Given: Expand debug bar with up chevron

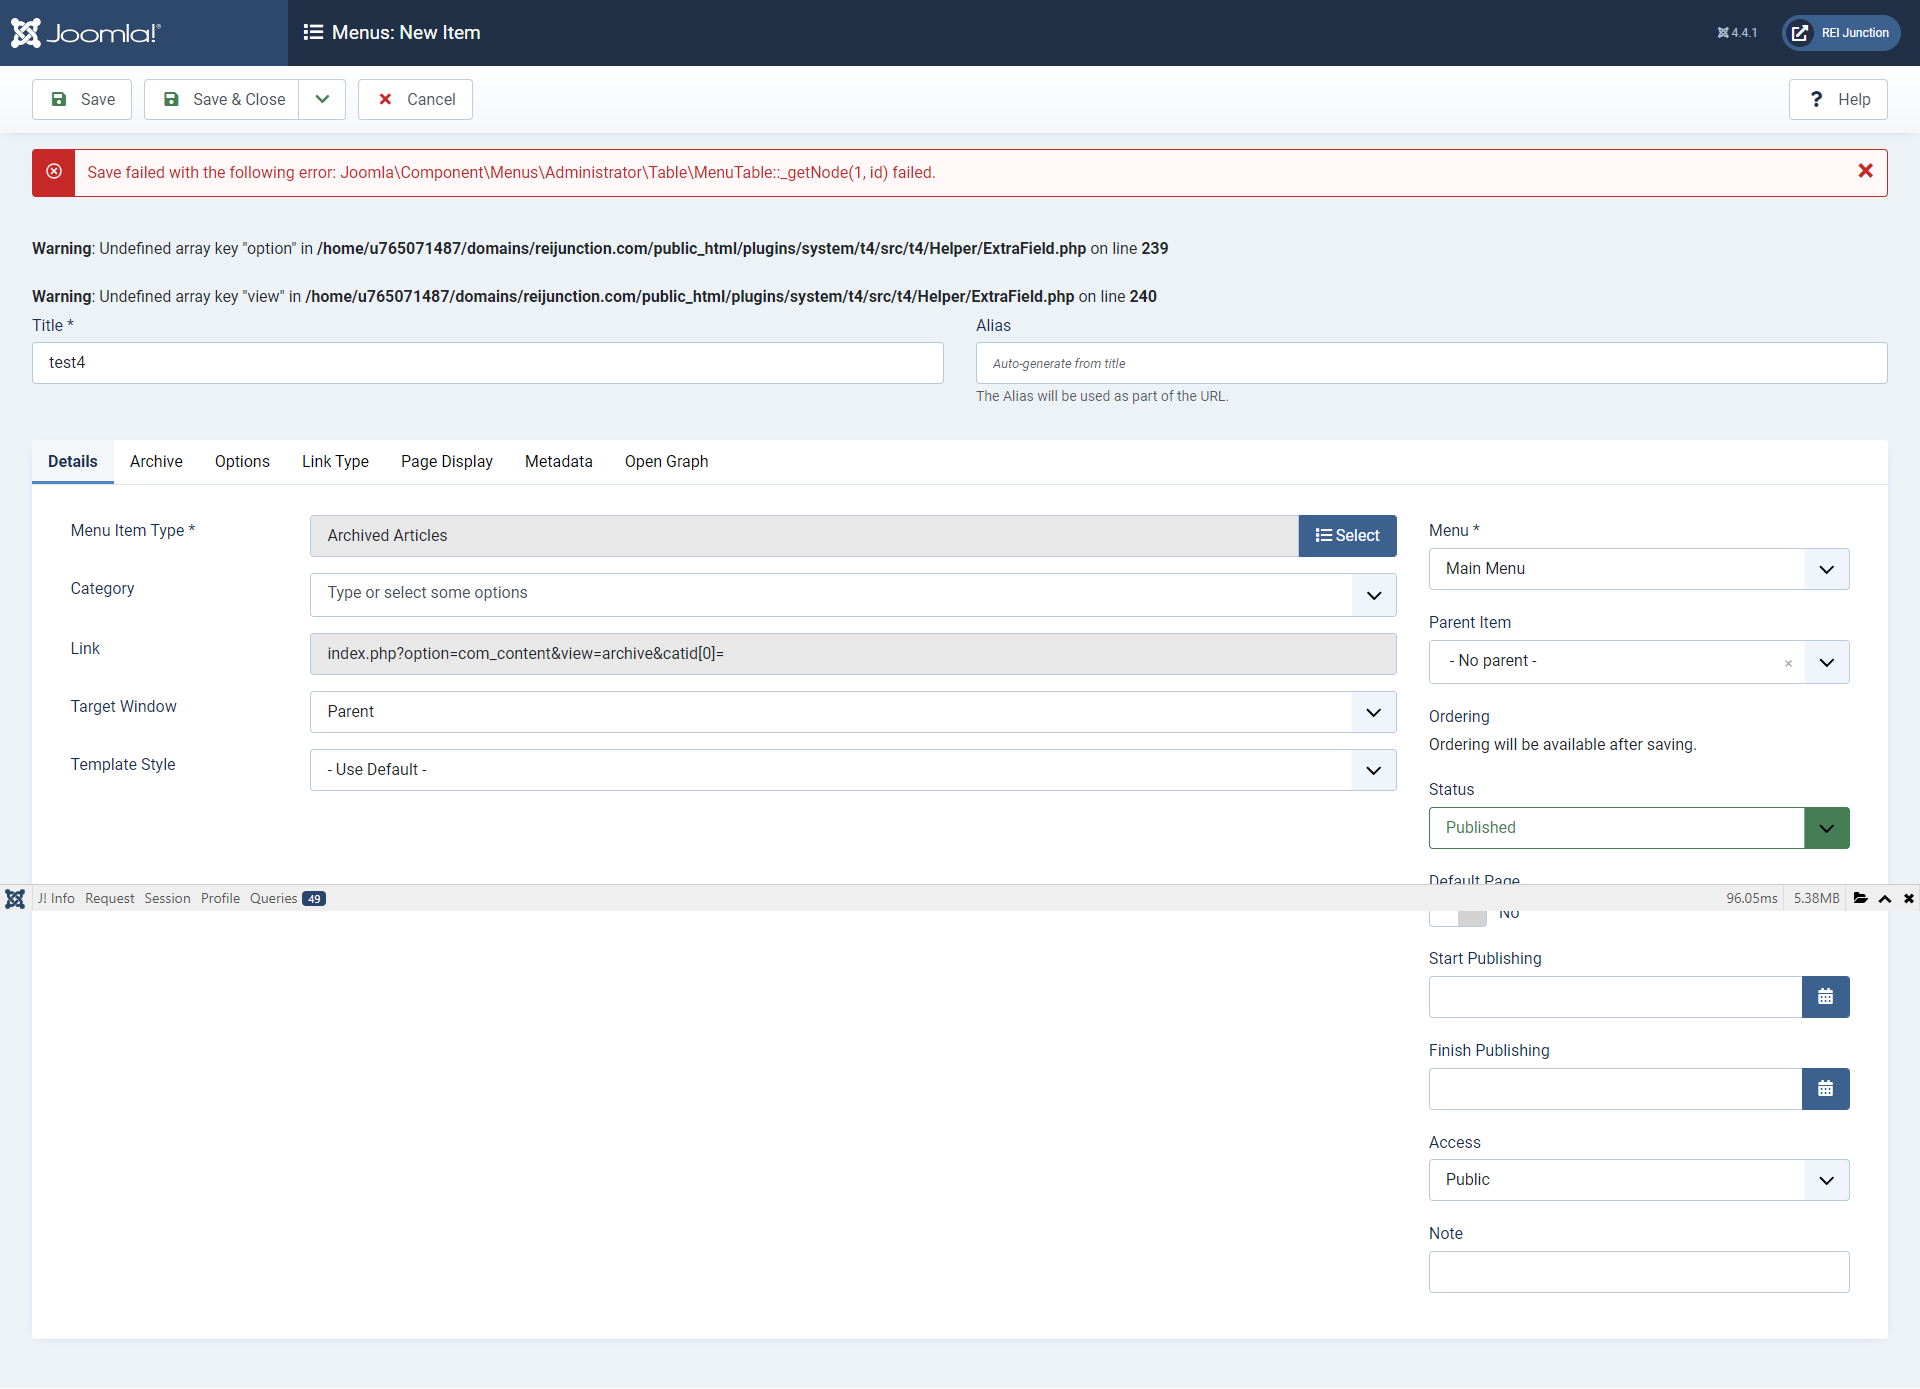Looking at the screenshot, I should coord(1885,898).
